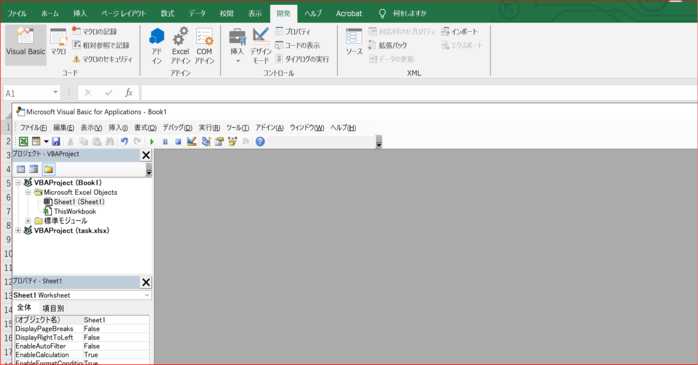698x365 pixels.
Task: Switch to the 項目別 properties tab
Action: pos(53,308)
